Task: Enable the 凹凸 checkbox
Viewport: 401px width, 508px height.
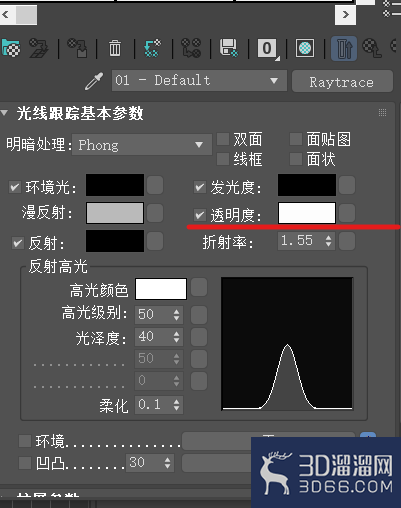Action: pos(25,463)
